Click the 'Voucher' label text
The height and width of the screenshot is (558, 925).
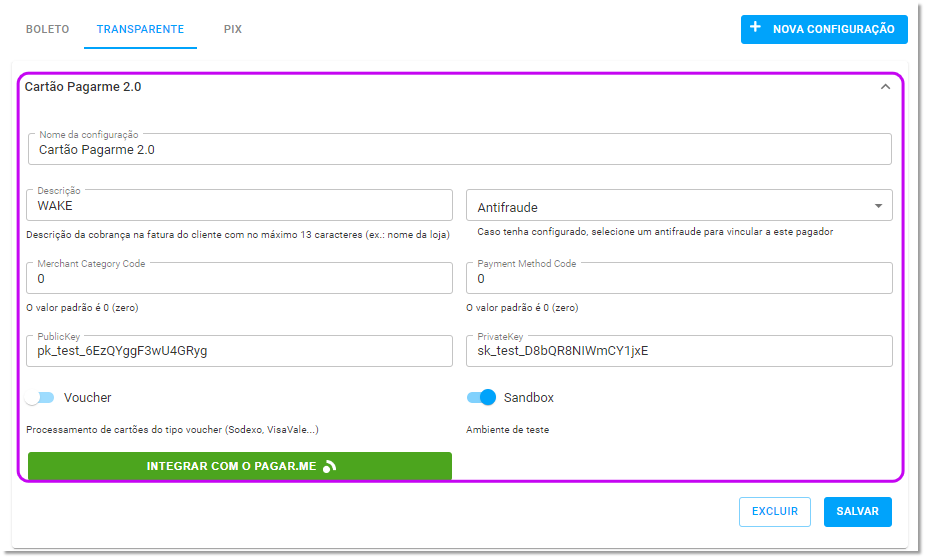coord(87,398)
